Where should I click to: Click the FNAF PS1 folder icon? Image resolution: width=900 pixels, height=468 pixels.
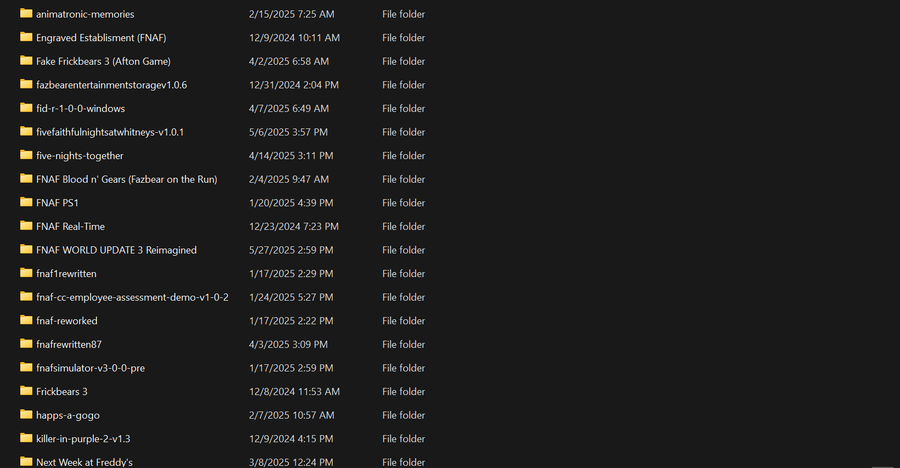pos(26,202)
